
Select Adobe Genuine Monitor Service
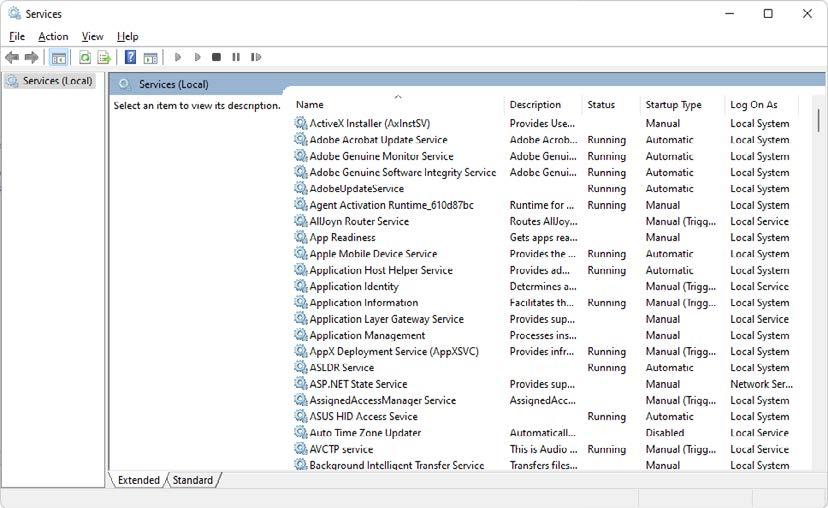coord(381,156)
